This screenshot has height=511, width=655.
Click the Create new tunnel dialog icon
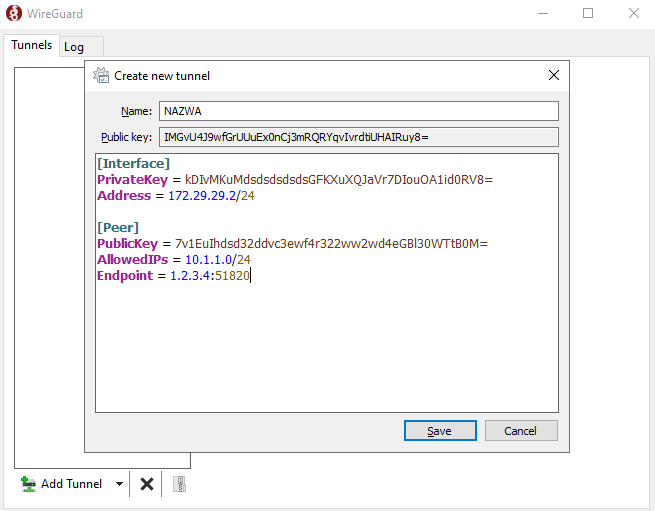101,75
